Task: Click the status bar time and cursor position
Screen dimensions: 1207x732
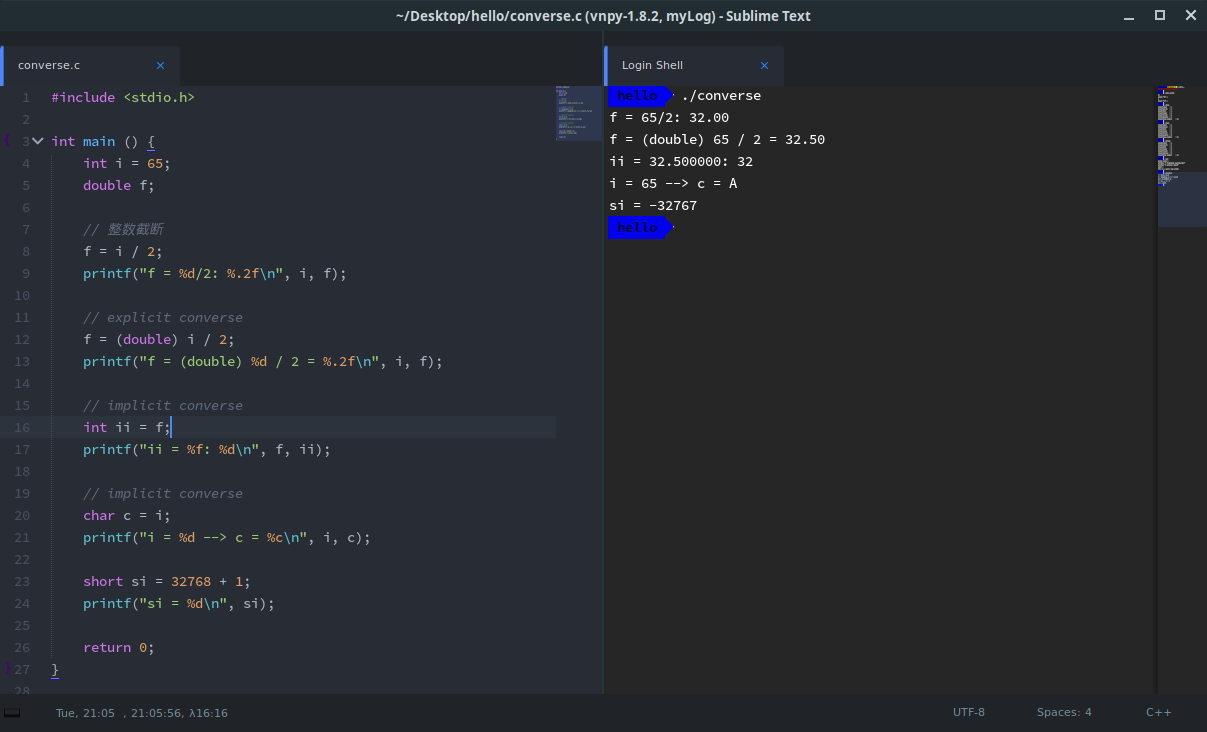Action: pyautogui.click(x=142, y=713)
